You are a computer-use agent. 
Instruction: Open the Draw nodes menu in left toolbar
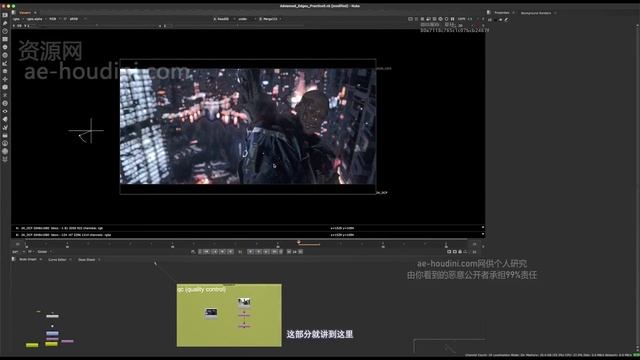[5, 23]
